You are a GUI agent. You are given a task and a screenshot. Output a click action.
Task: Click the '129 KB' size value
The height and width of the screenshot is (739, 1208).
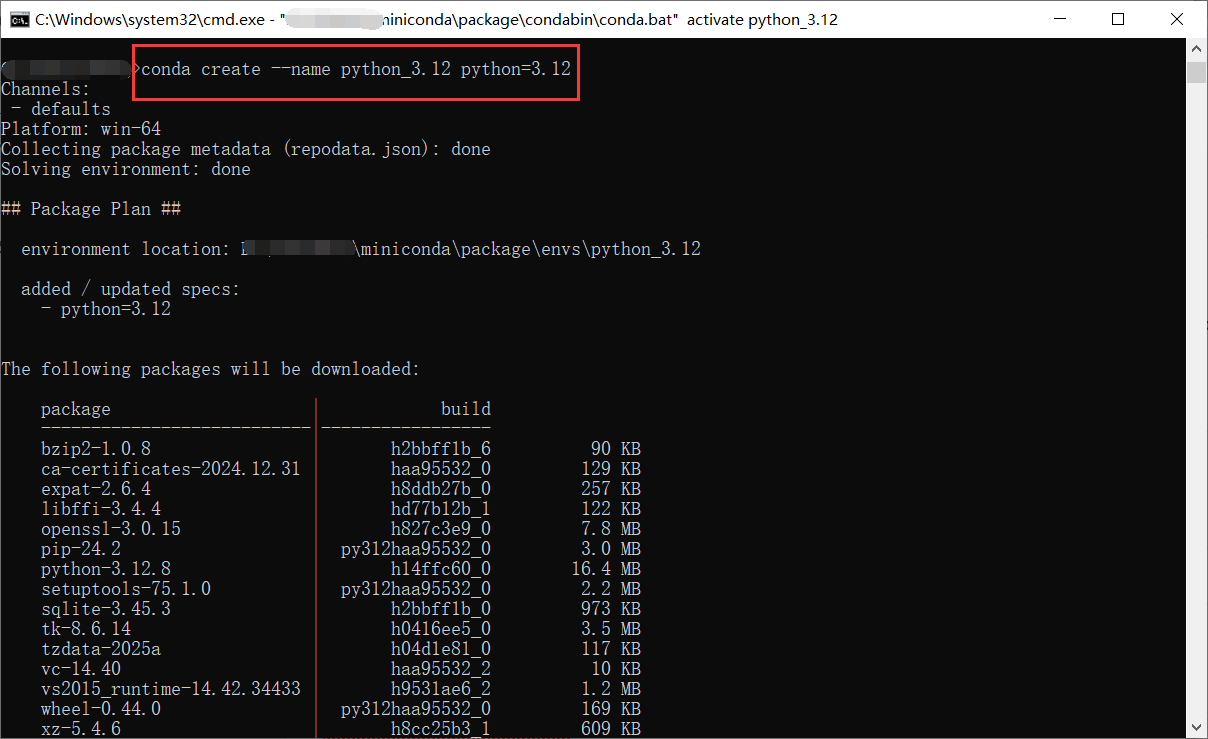tap(611, 469)
